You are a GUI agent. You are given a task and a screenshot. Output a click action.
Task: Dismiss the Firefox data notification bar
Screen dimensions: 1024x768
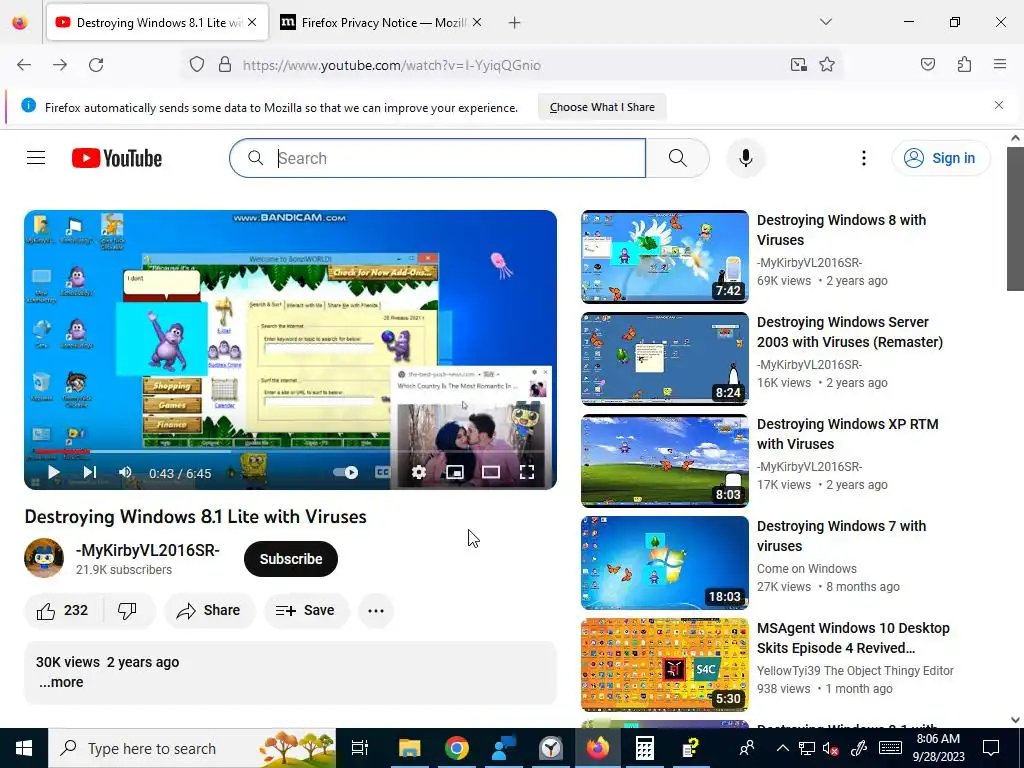coord(999,105)
